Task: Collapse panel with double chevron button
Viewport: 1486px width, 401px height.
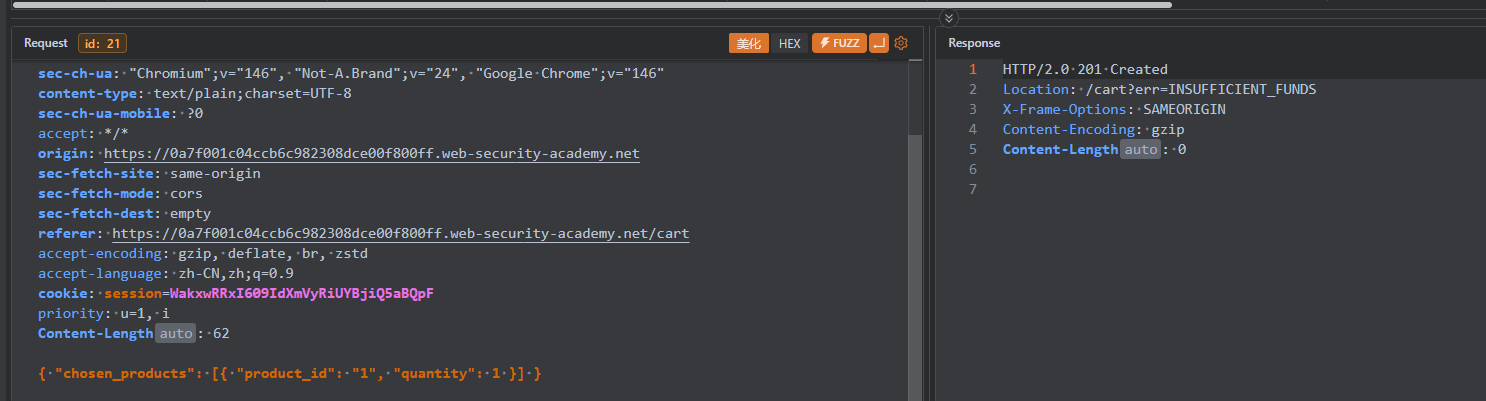Action: point(949,18)
